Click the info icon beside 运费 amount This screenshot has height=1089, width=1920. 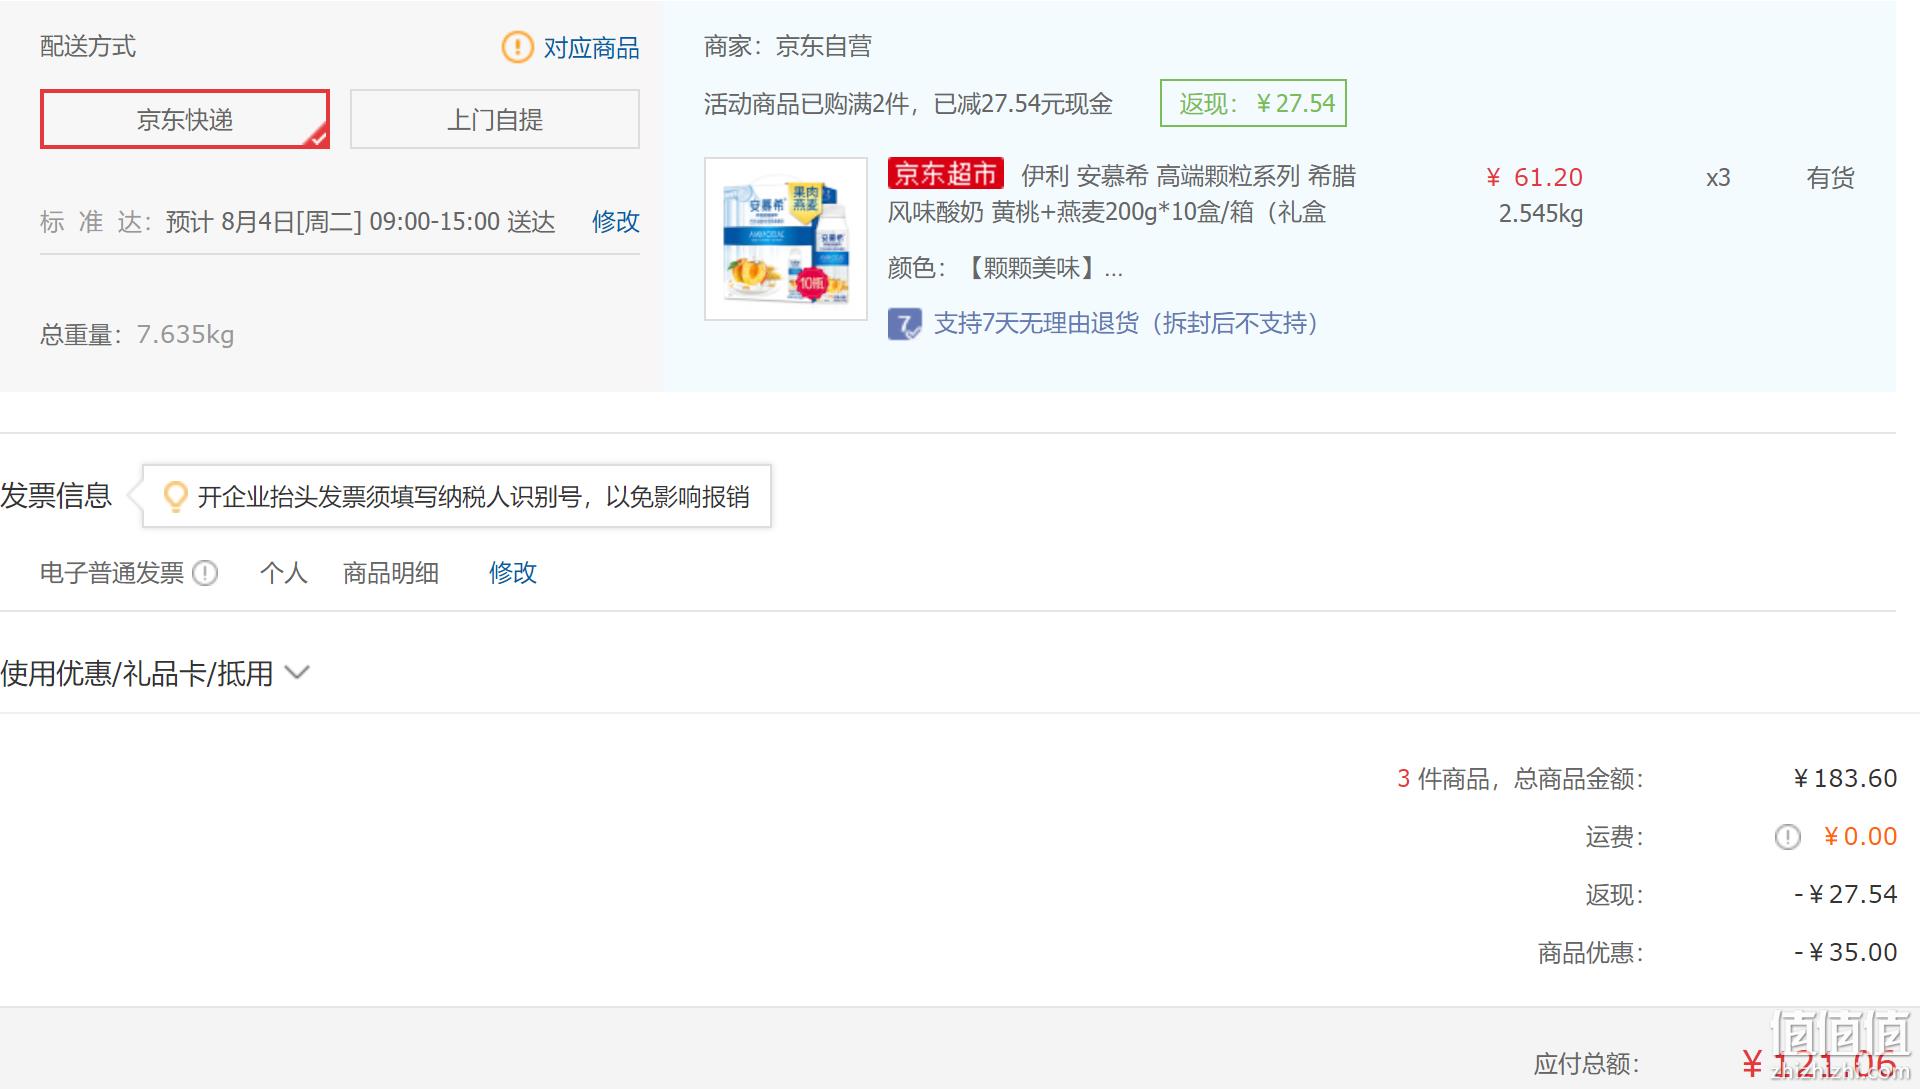(x=1788, y=837)
